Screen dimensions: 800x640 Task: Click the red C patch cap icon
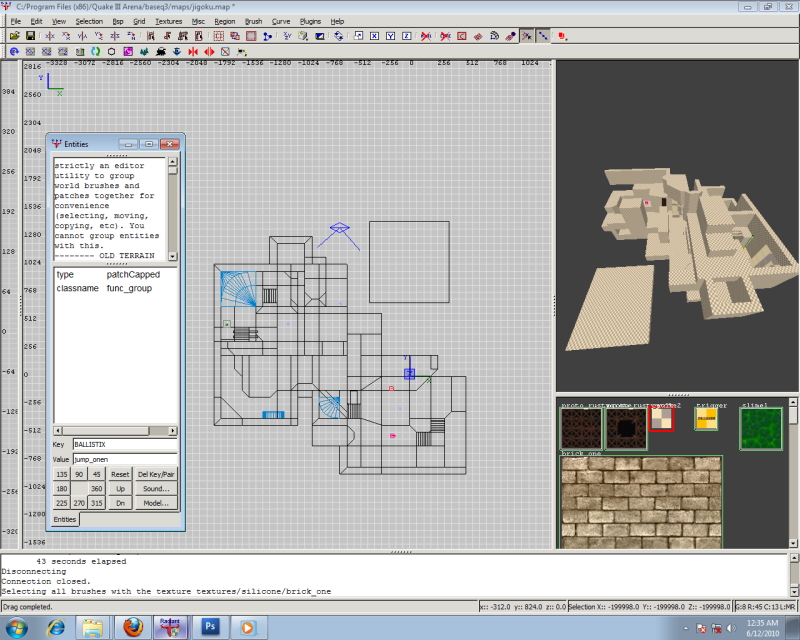462,36
